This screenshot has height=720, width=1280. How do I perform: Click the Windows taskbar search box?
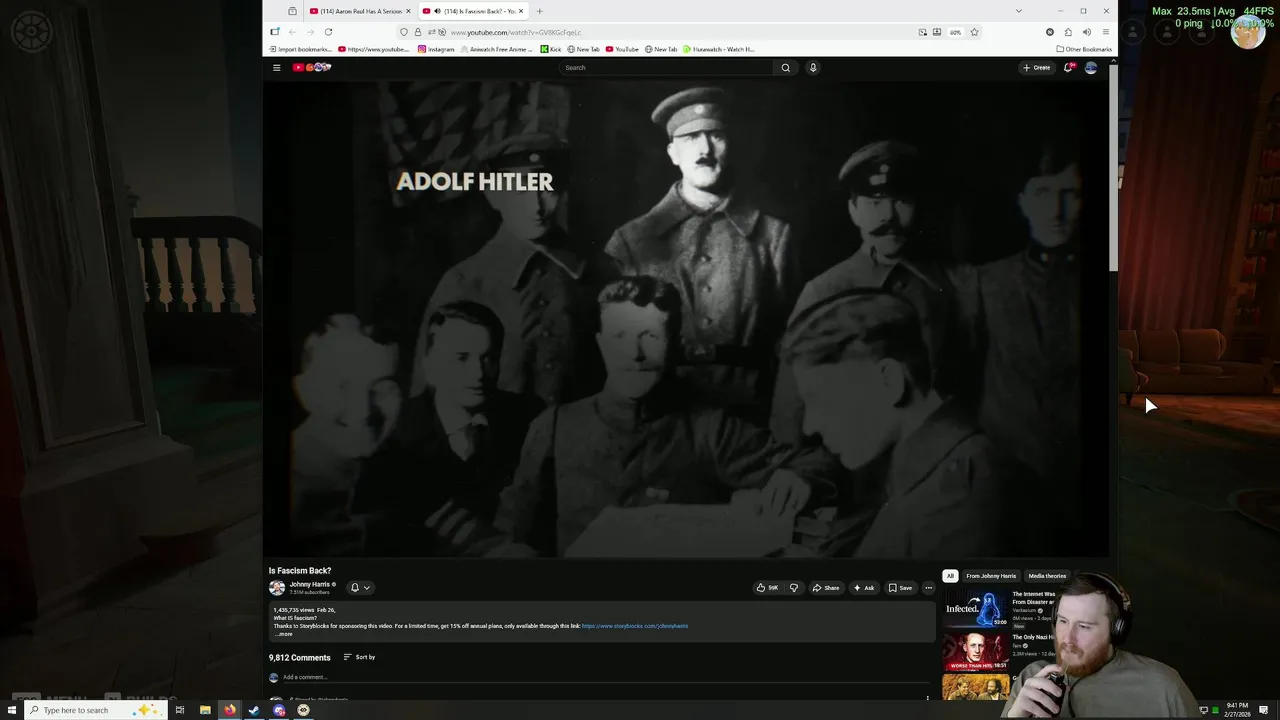(x=96, y=710)
